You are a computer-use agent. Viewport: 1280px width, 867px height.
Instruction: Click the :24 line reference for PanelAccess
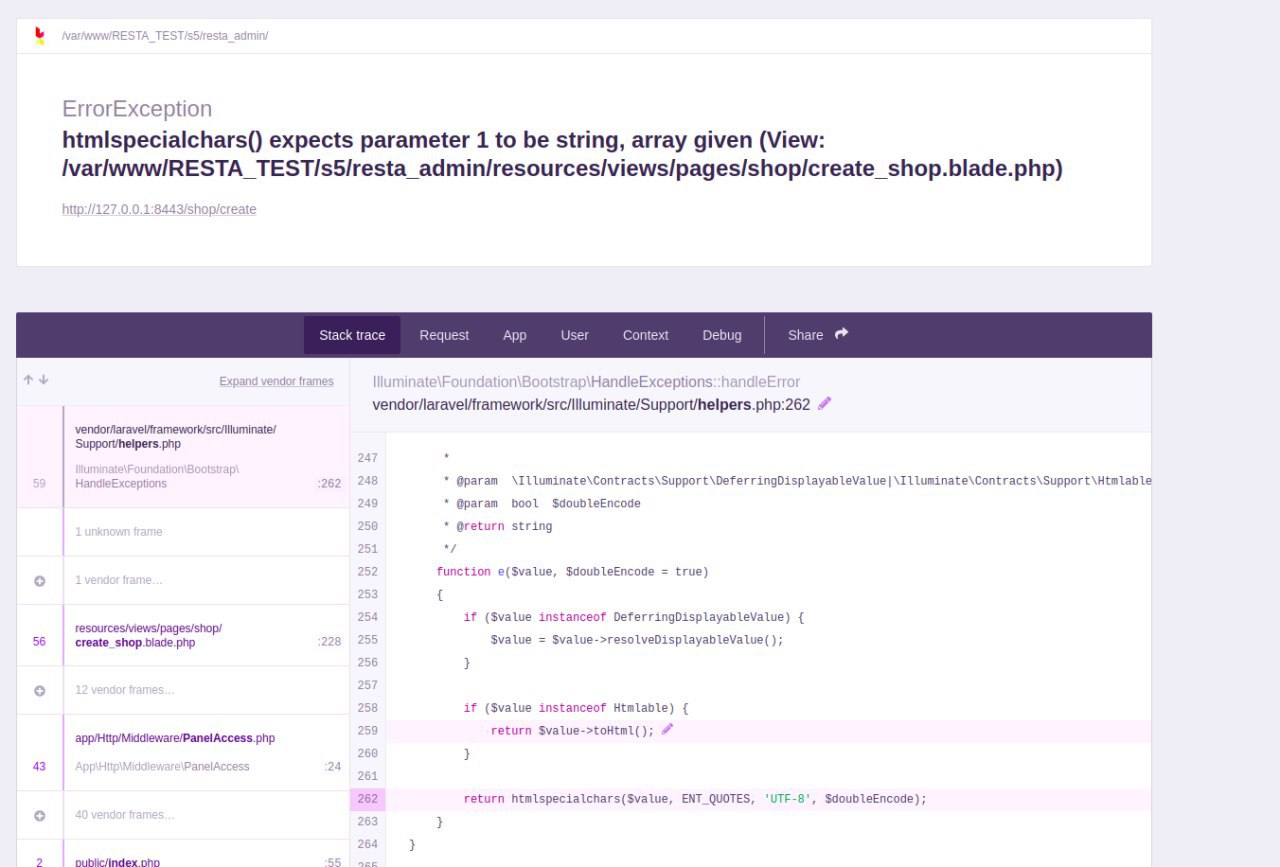[332, 767]
